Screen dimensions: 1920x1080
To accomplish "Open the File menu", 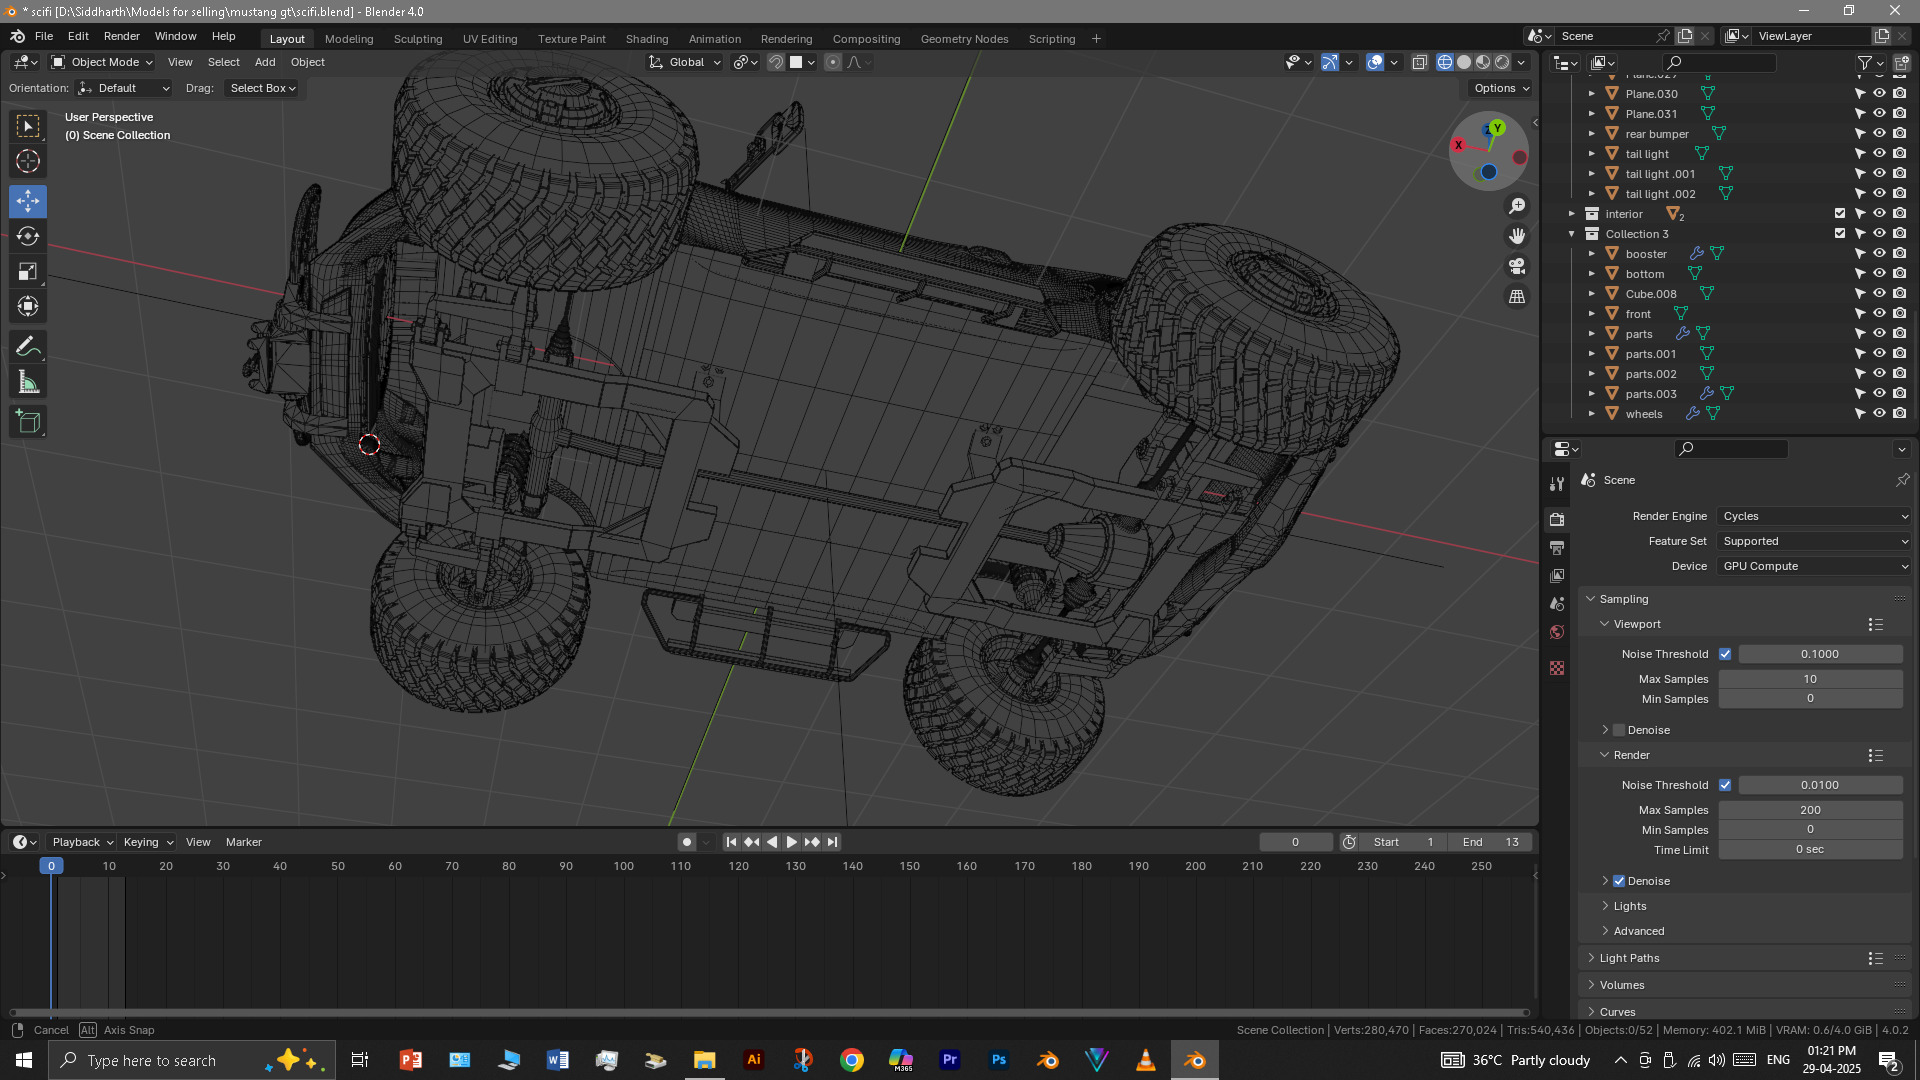I will pos(44,36).
